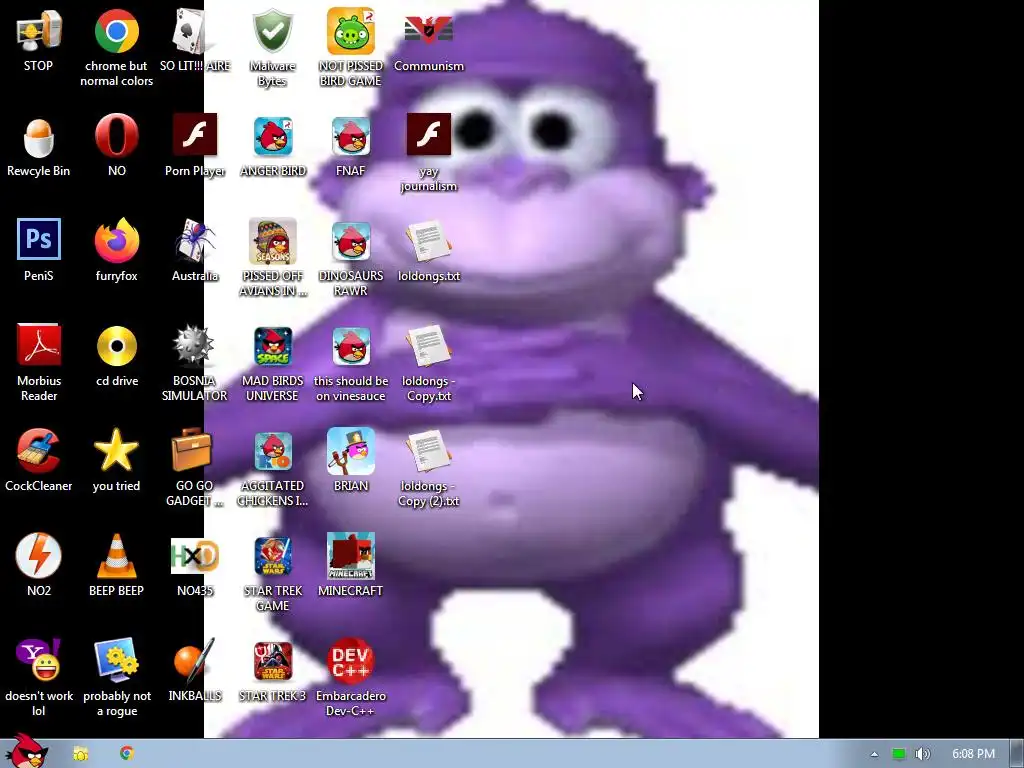
Task: Select the STAR TREK 3 icon
Action: [x=273, y=662]
